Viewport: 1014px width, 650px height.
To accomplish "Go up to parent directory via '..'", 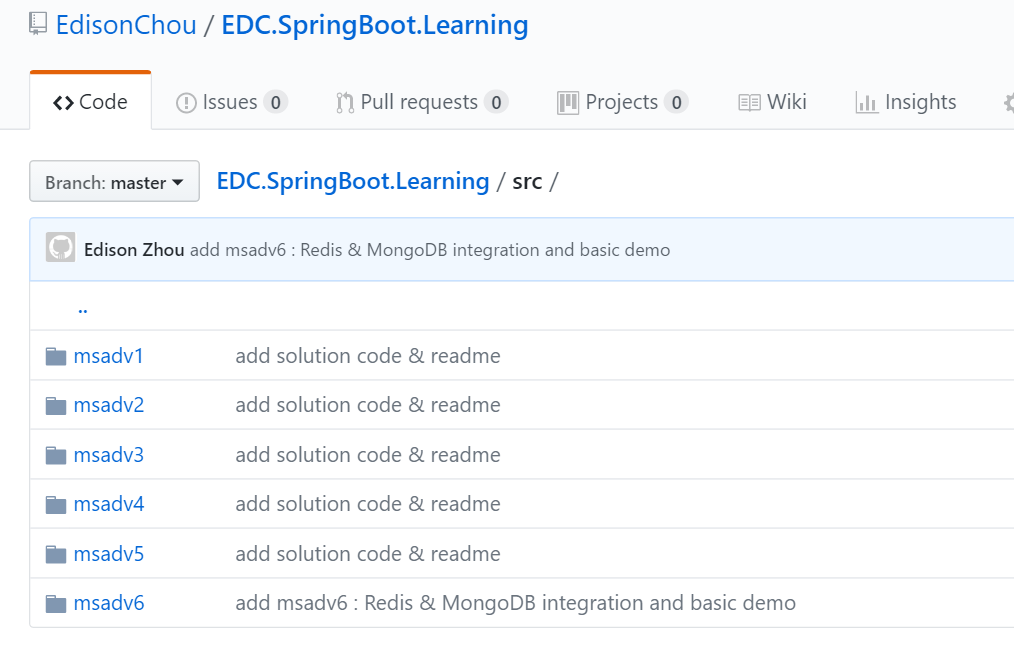I will [83, 309].
